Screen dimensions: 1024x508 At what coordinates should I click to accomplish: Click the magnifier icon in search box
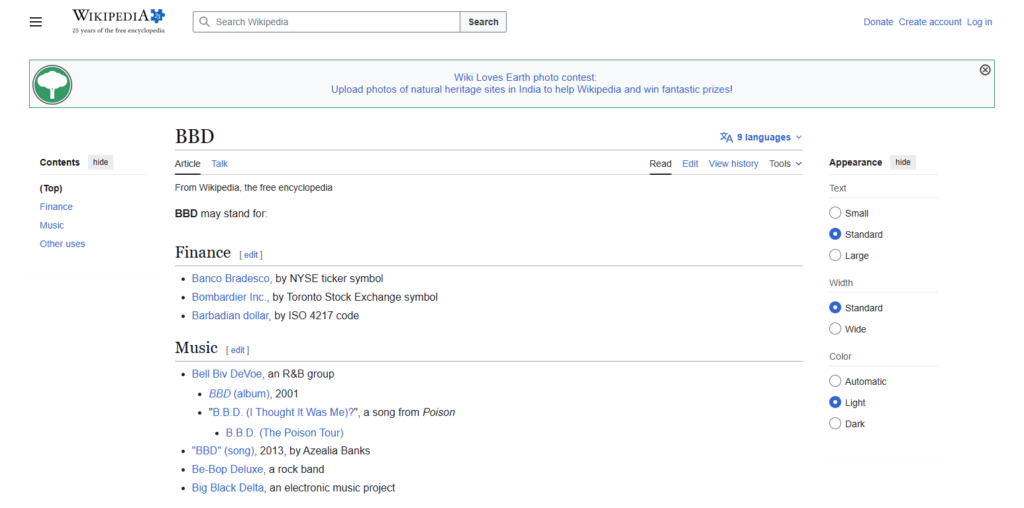pos(204,22)
